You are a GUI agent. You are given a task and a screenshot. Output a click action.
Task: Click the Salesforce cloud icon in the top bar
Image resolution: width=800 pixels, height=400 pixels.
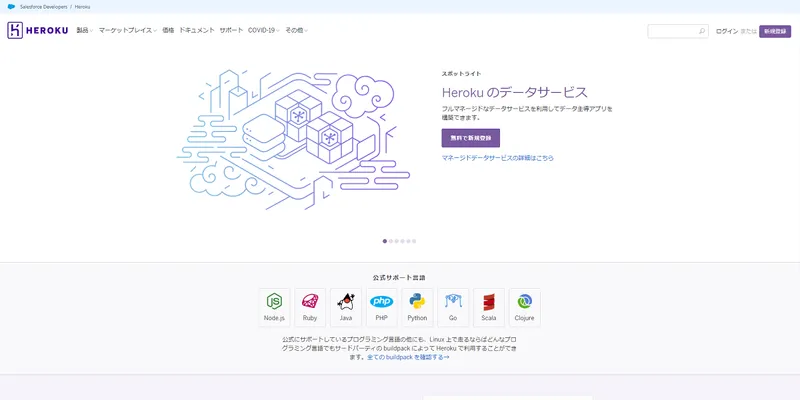[x=11, y=7]
